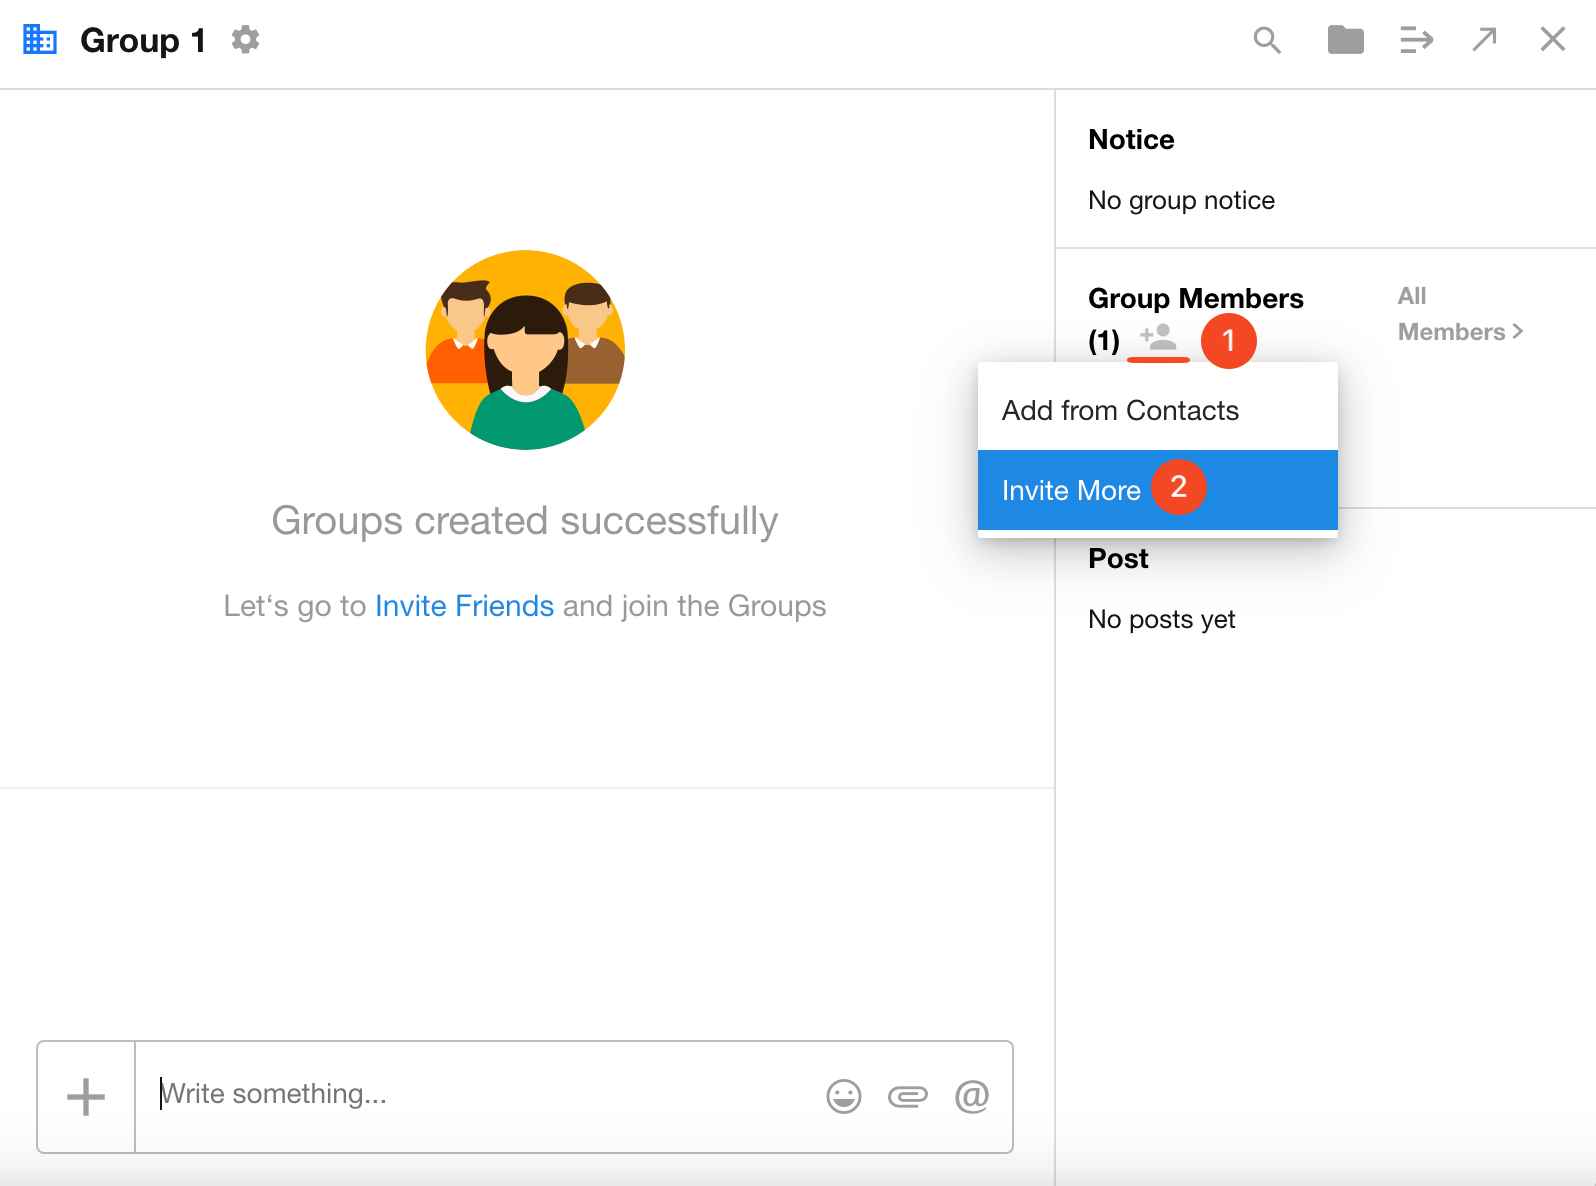Pop out the chat into a new window
The width and height of the screenshot is (1596, 1186).
click(1484, 40)
